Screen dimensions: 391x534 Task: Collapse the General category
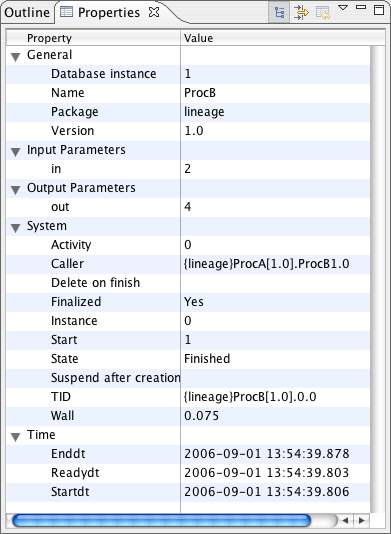(15, 57)
